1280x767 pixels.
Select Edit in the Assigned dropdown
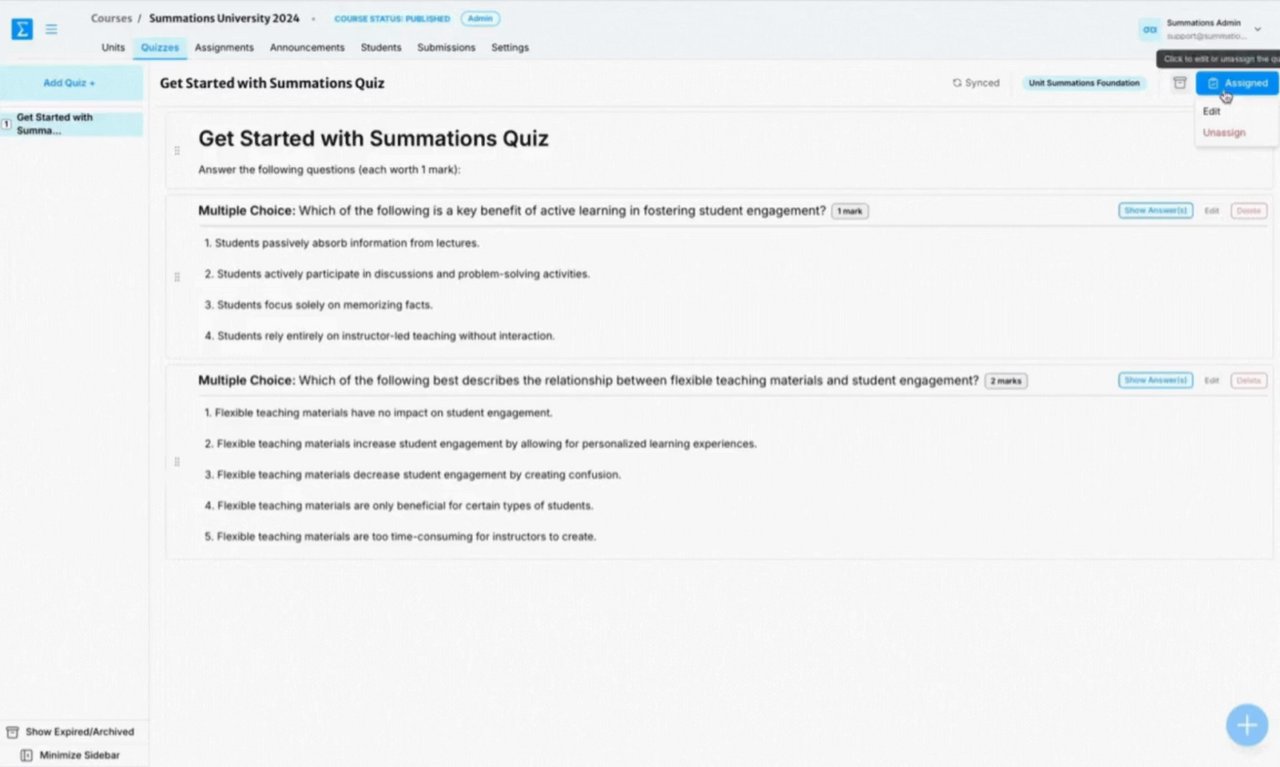(1212, 112)
